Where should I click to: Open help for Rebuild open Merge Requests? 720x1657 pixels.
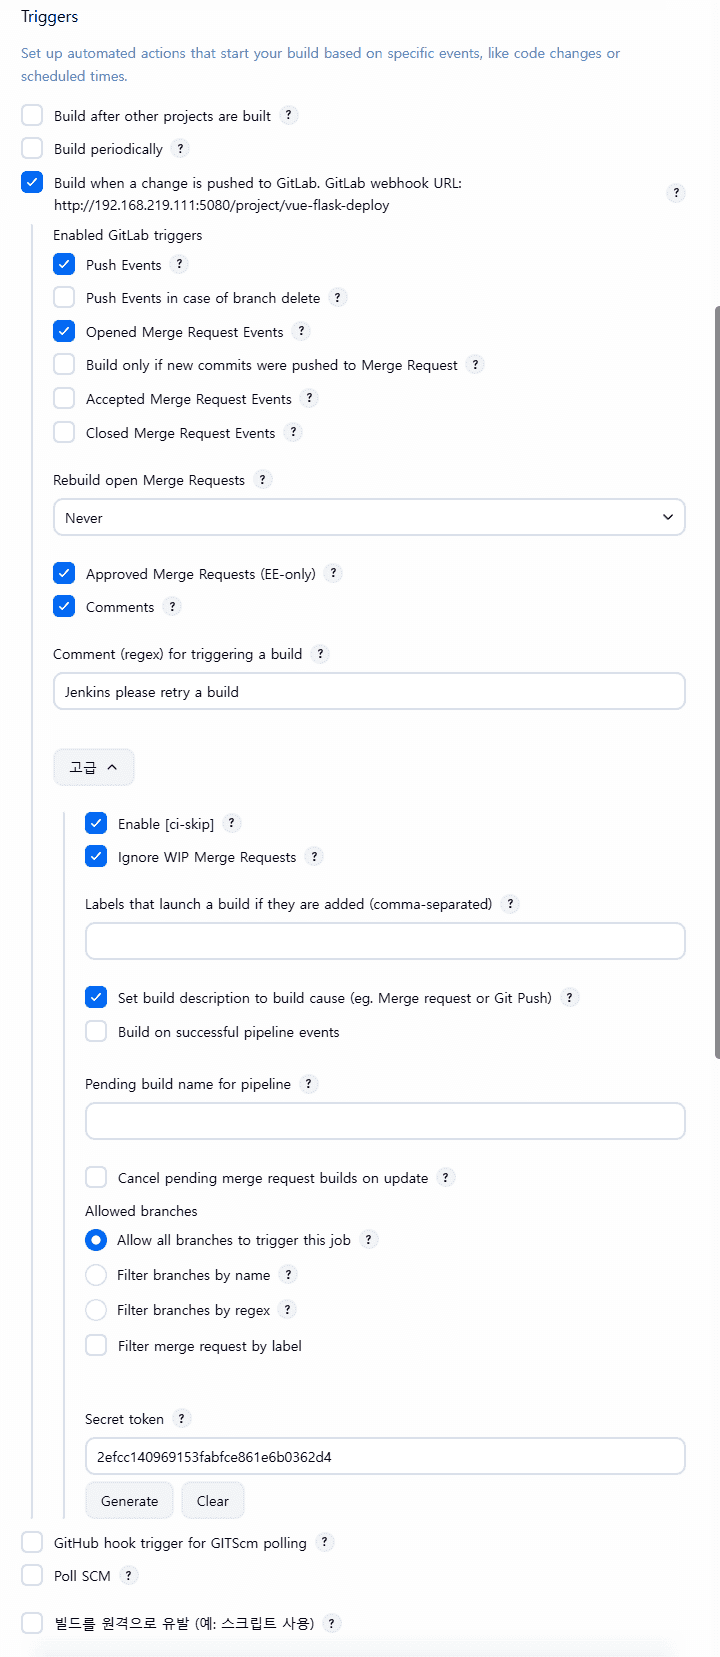(262, 480)
